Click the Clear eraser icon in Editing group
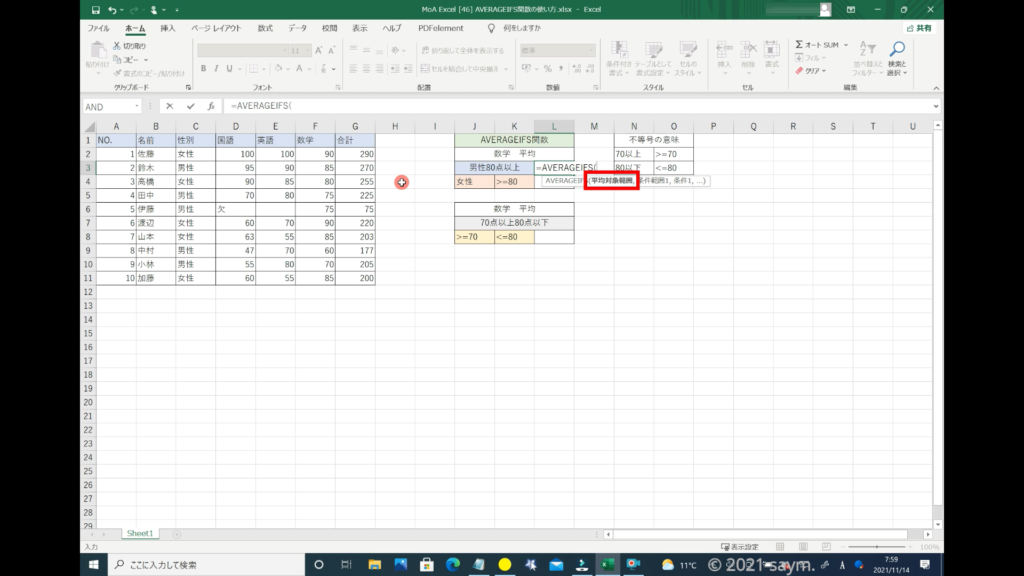The height and width of the screenshot is (576, 1024). point(800,71)
